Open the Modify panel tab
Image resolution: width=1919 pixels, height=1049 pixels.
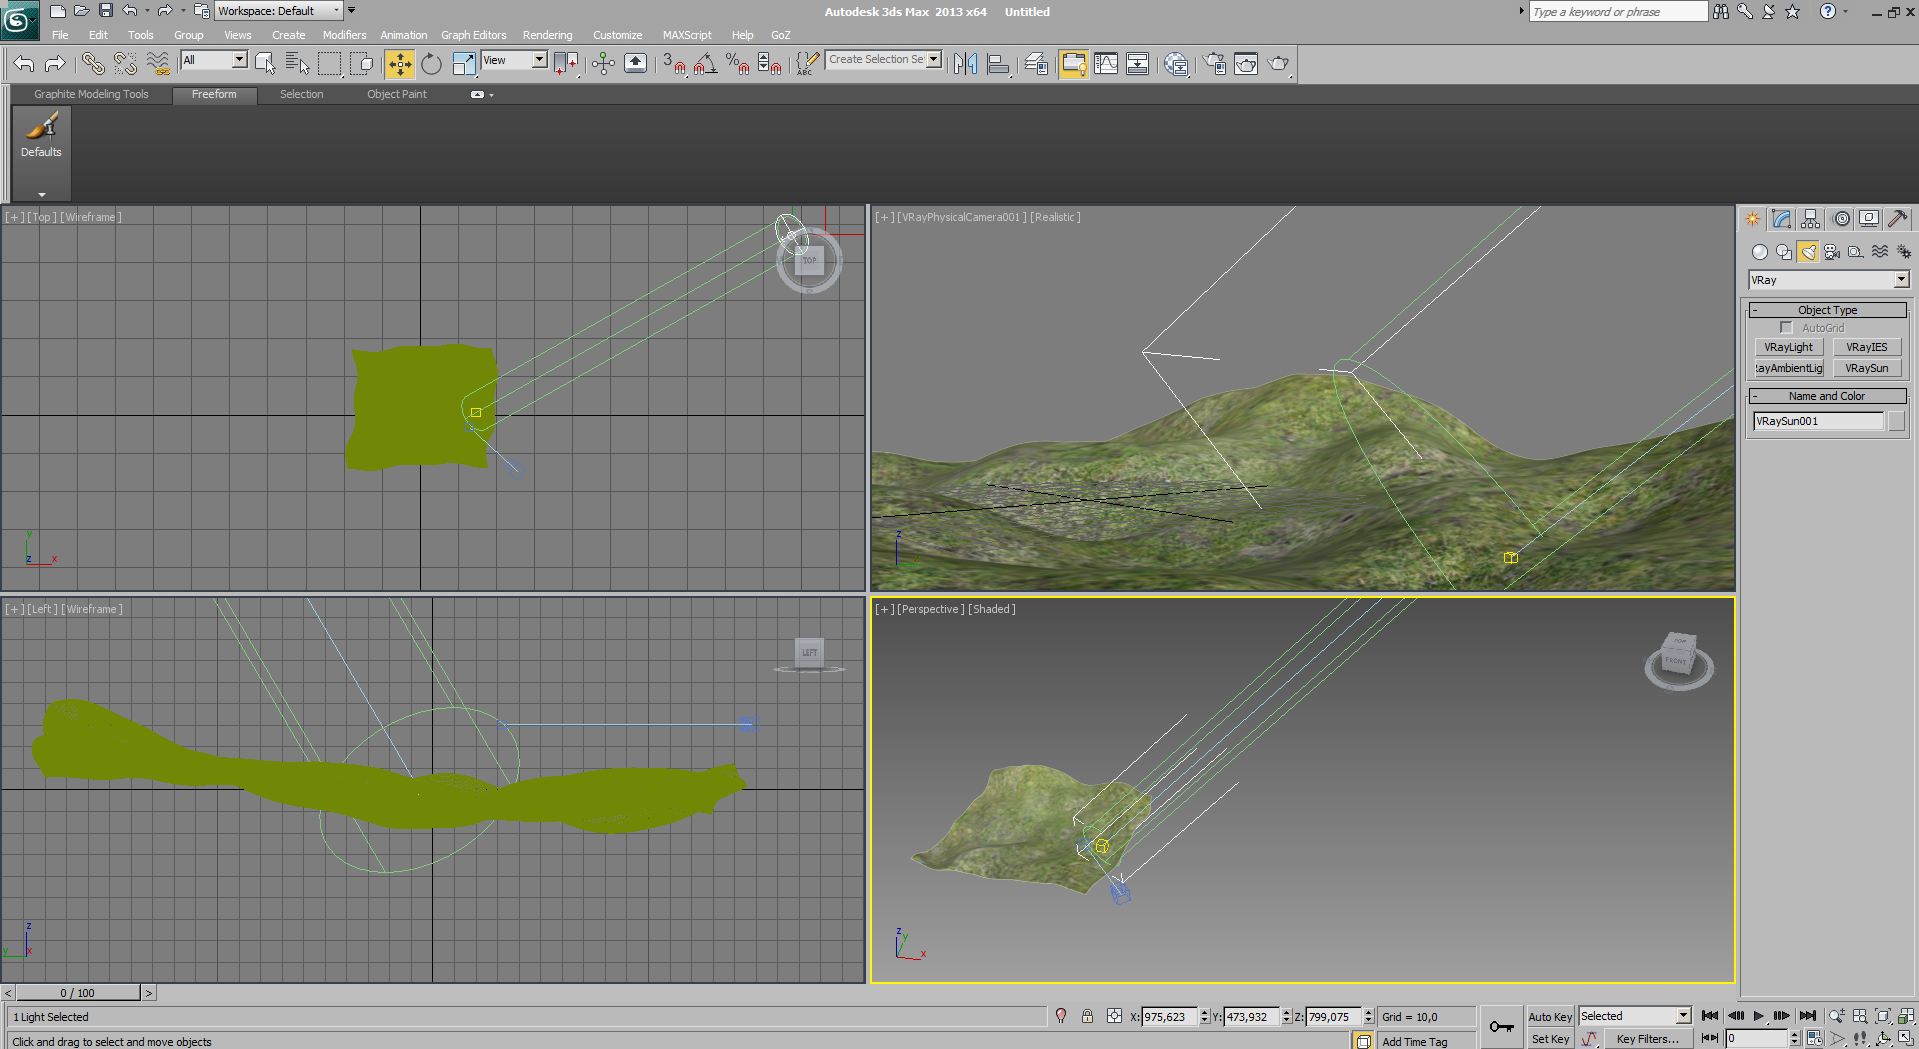[x=1781, y=219]
